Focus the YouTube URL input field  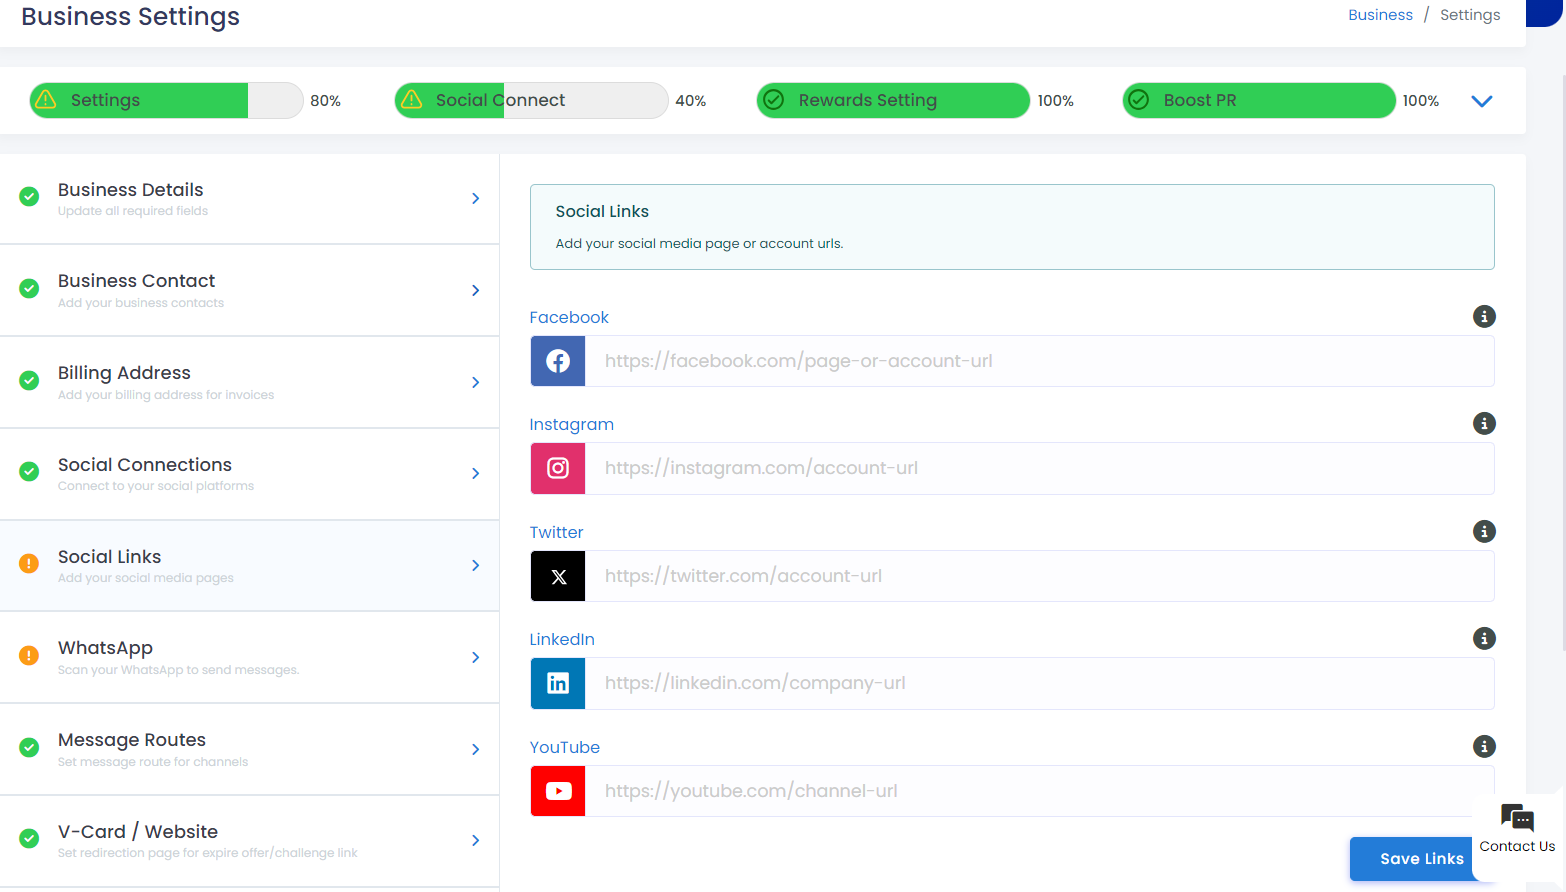click(1040, 791)
